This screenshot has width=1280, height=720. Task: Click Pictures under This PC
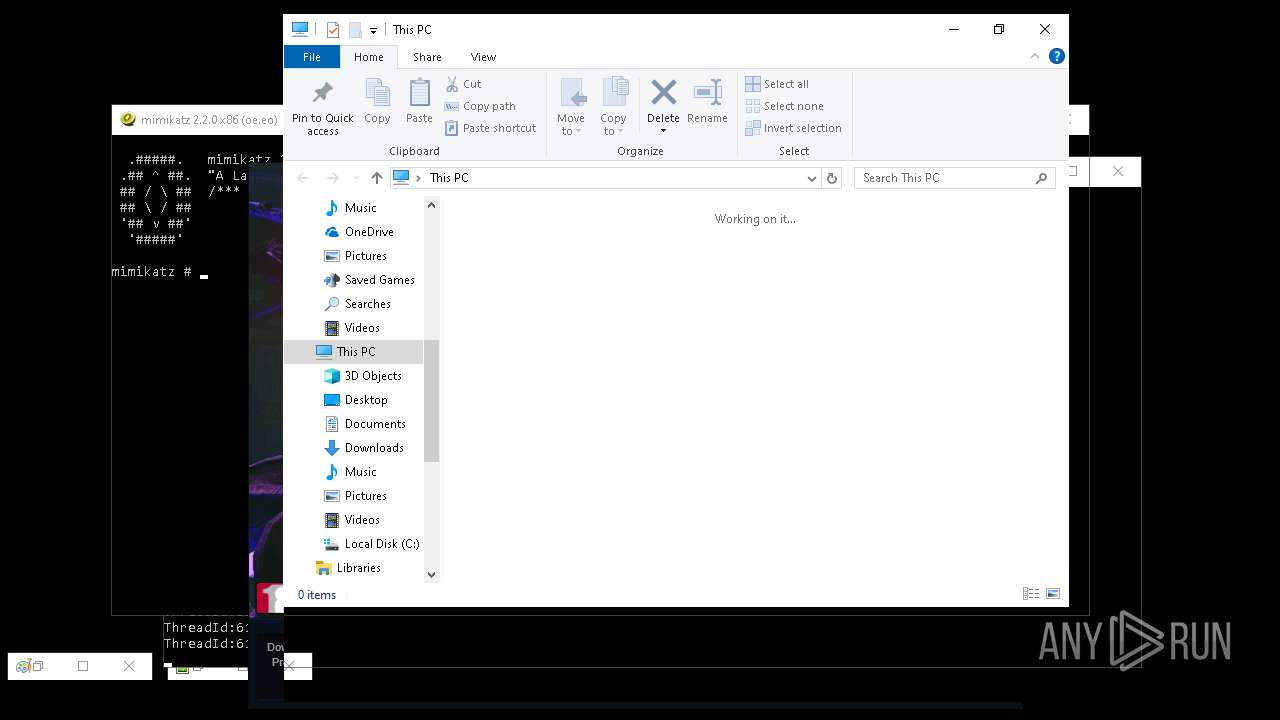[366, 496]
